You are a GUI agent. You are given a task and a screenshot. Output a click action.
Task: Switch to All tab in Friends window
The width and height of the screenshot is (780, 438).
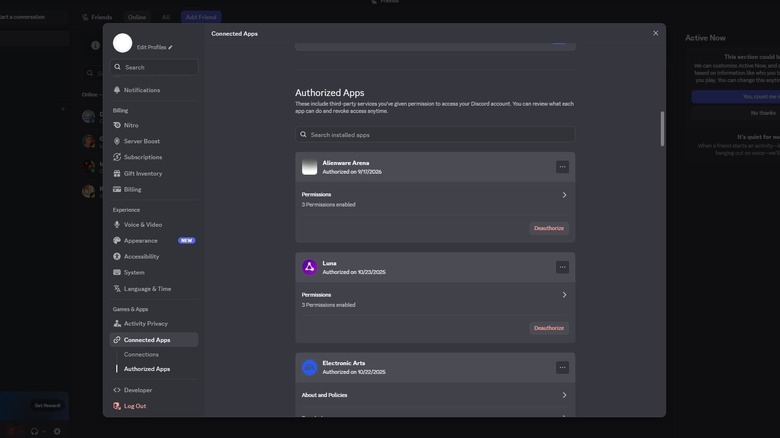pyautogui.click(x=166, y=17)
